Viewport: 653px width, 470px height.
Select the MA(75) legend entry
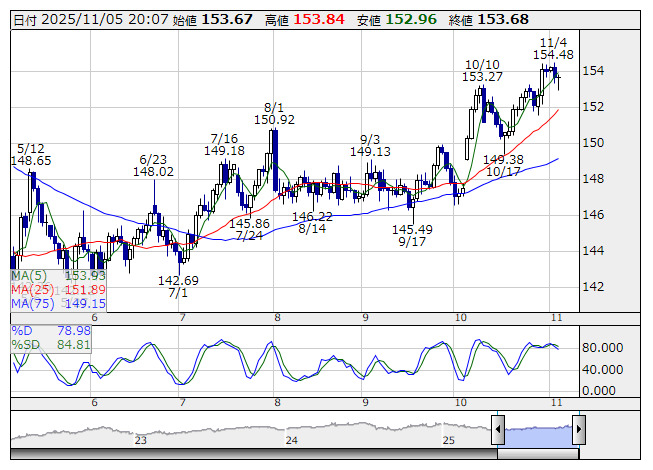click(58, 303)
